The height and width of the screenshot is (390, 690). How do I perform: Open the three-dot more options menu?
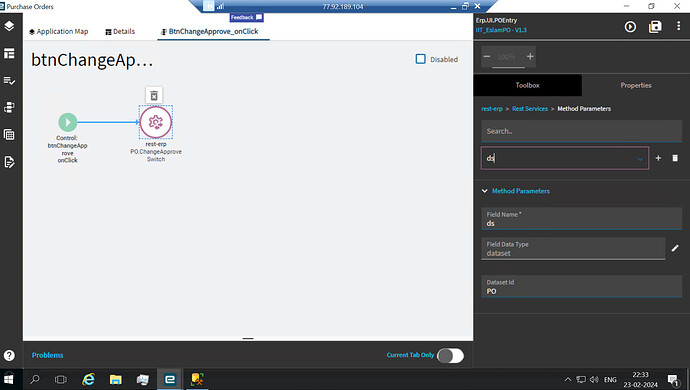678,26
